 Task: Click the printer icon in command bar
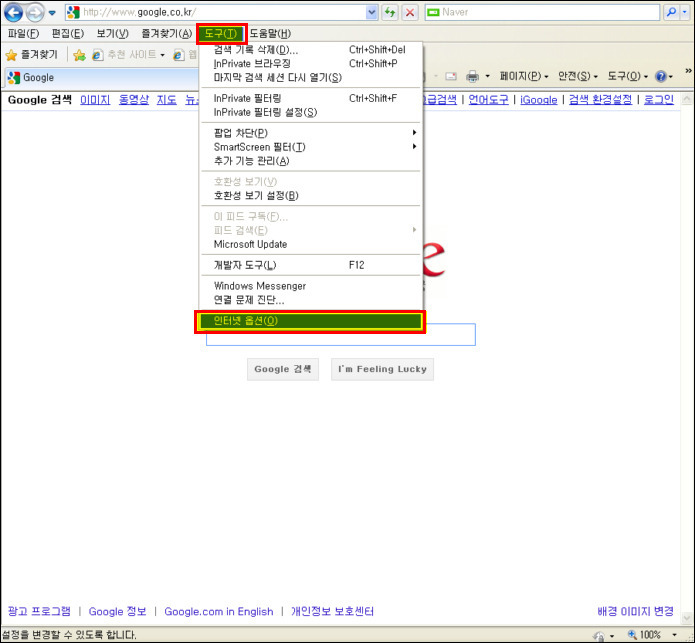click(x=472, y=77)
